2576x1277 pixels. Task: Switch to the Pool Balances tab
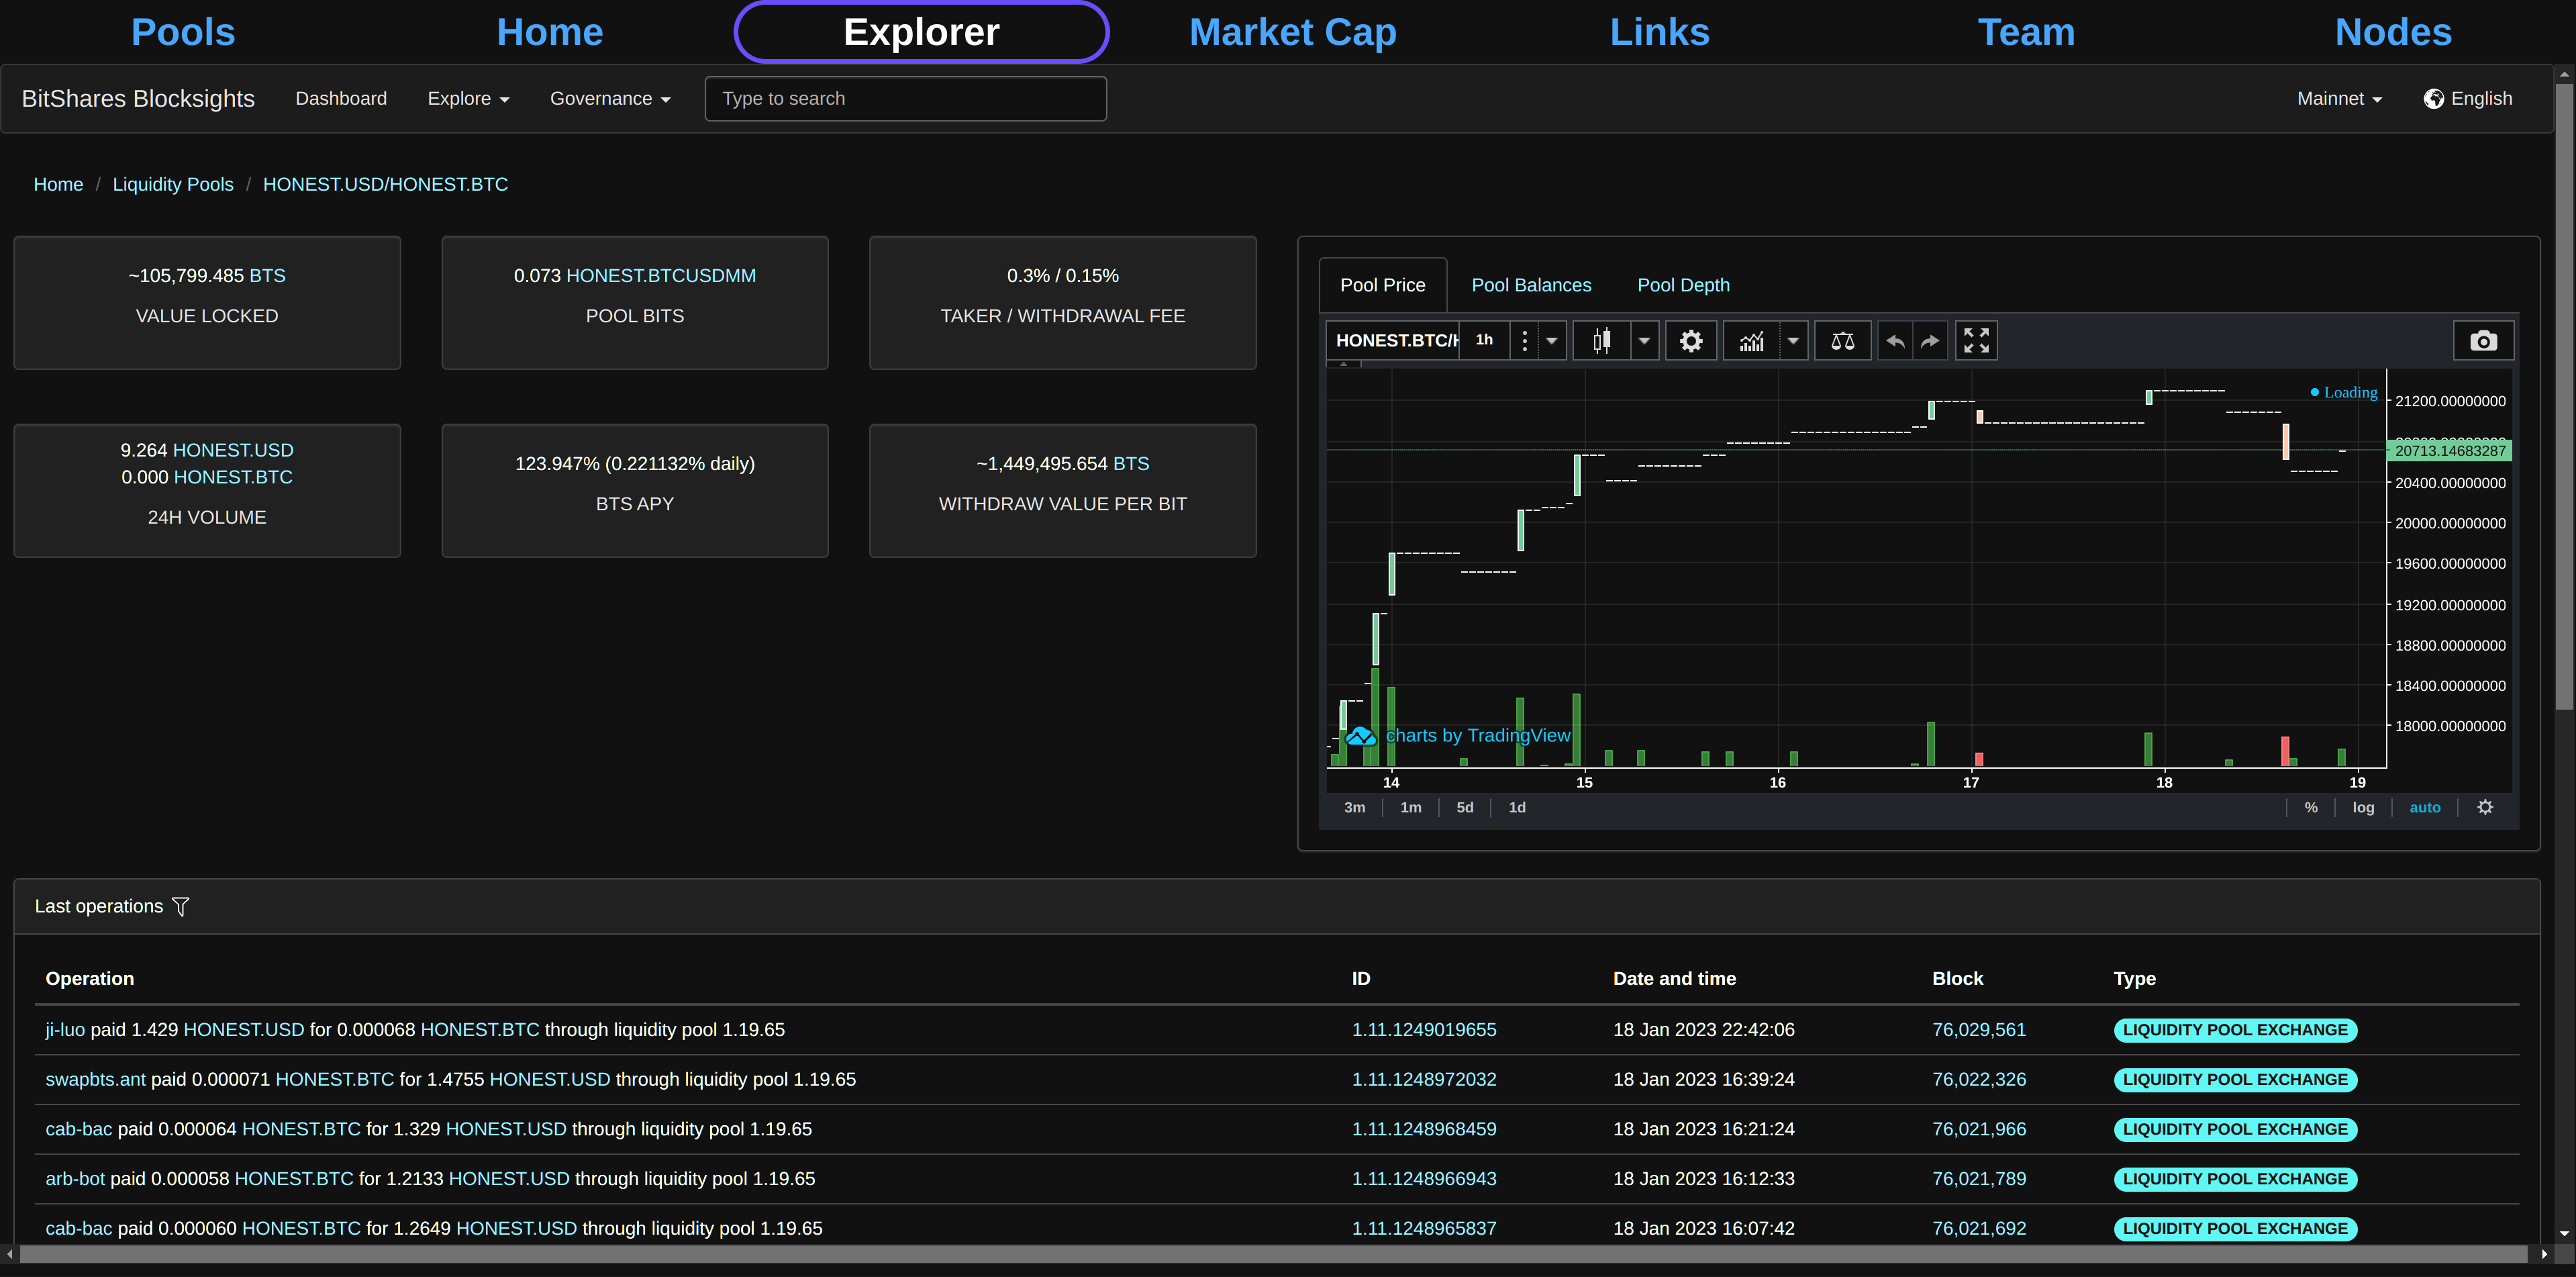[x=1531, y=285]
